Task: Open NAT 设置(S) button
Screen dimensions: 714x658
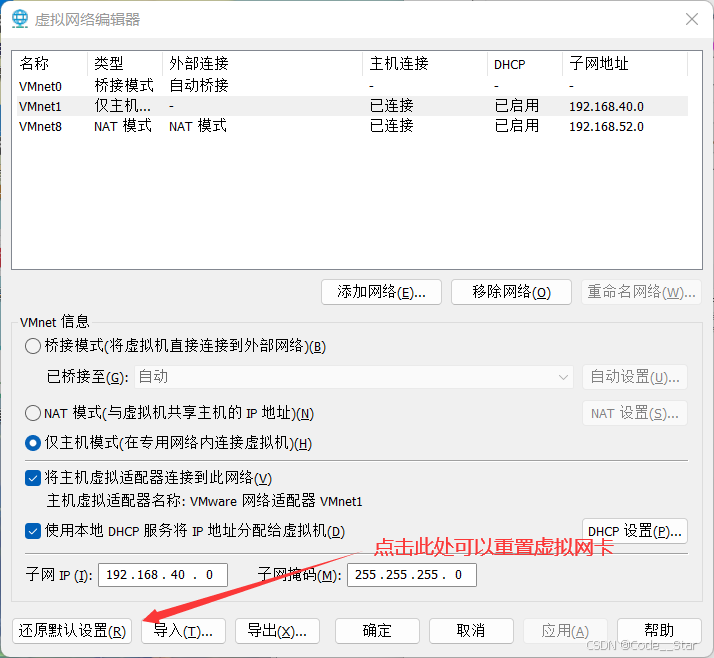Action: click(x=635, y=413)
